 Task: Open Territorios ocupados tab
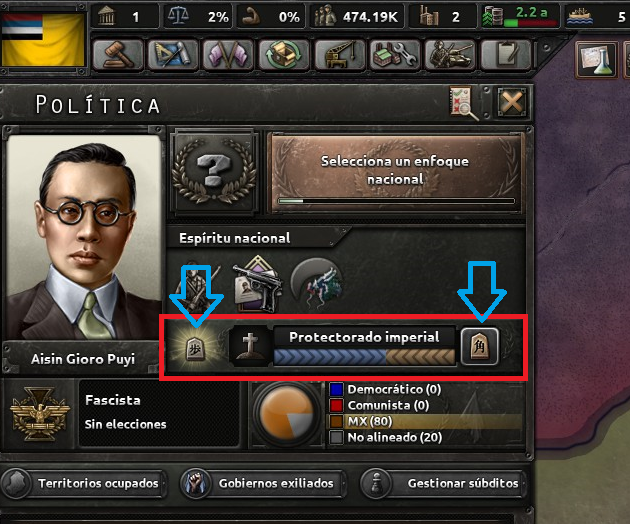[x=85, y=483]
